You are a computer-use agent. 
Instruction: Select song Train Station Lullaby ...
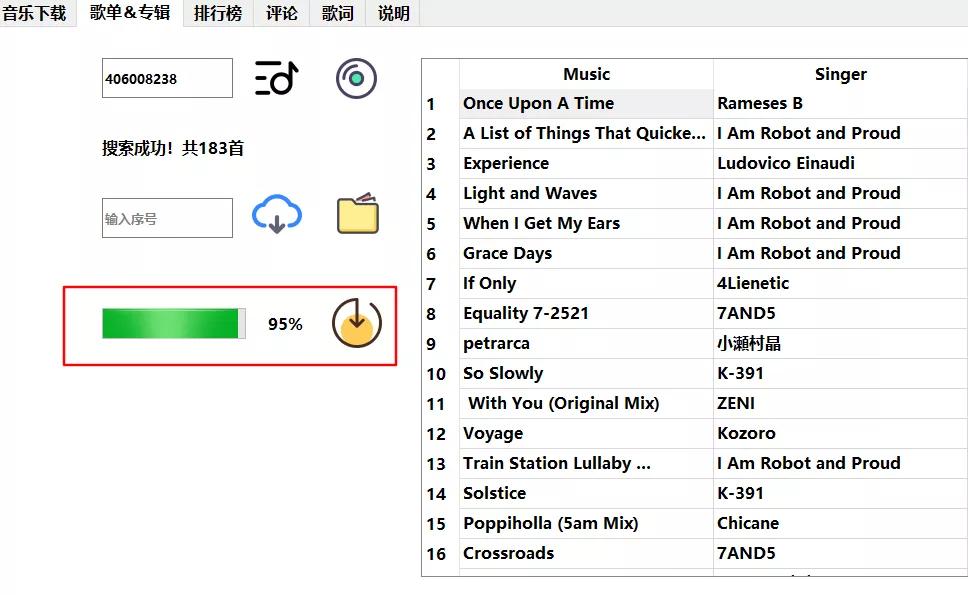tap(586, 464)
